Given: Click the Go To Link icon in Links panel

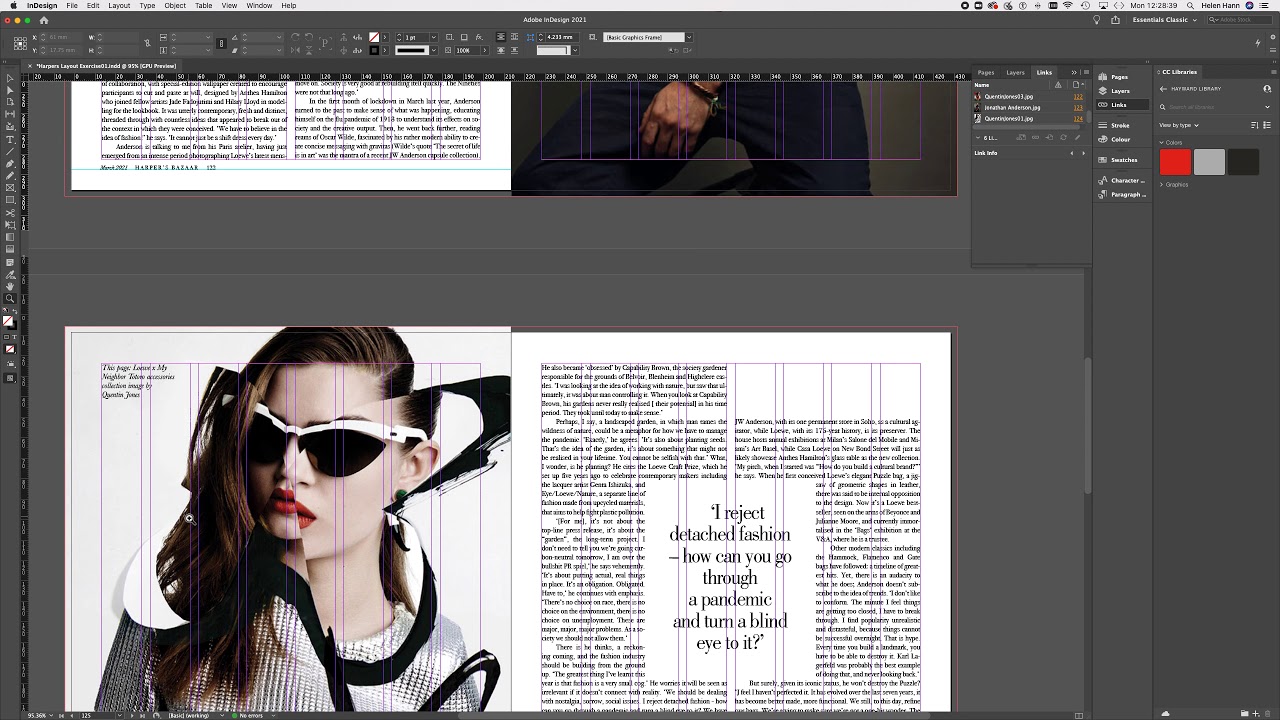Looking at the screenshot, I should pos(1049,137).
